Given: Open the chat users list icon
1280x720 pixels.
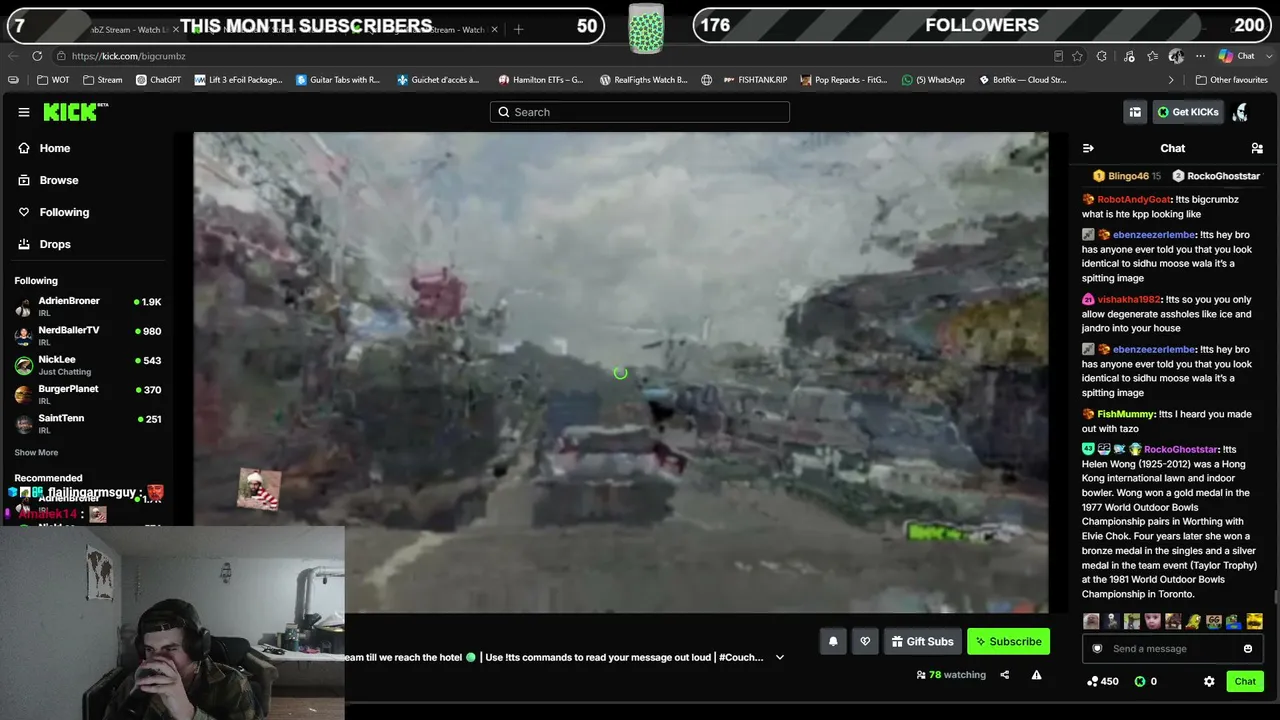Looking at the screenshot, I should [1257, 148].
